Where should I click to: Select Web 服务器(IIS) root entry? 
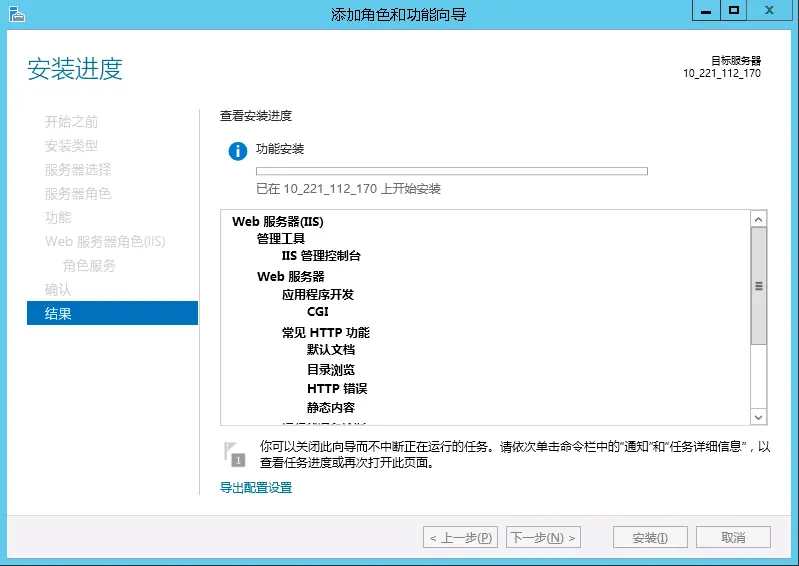point(278,222)
